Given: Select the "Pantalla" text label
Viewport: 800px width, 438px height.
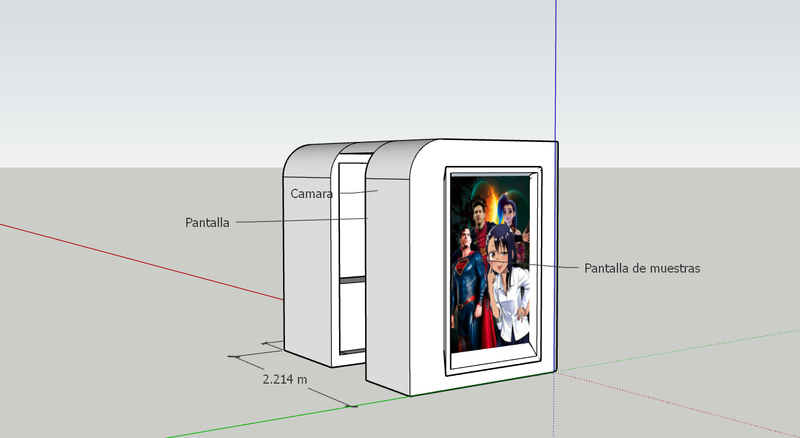Looking at the screenshot, I should (207, 223).
